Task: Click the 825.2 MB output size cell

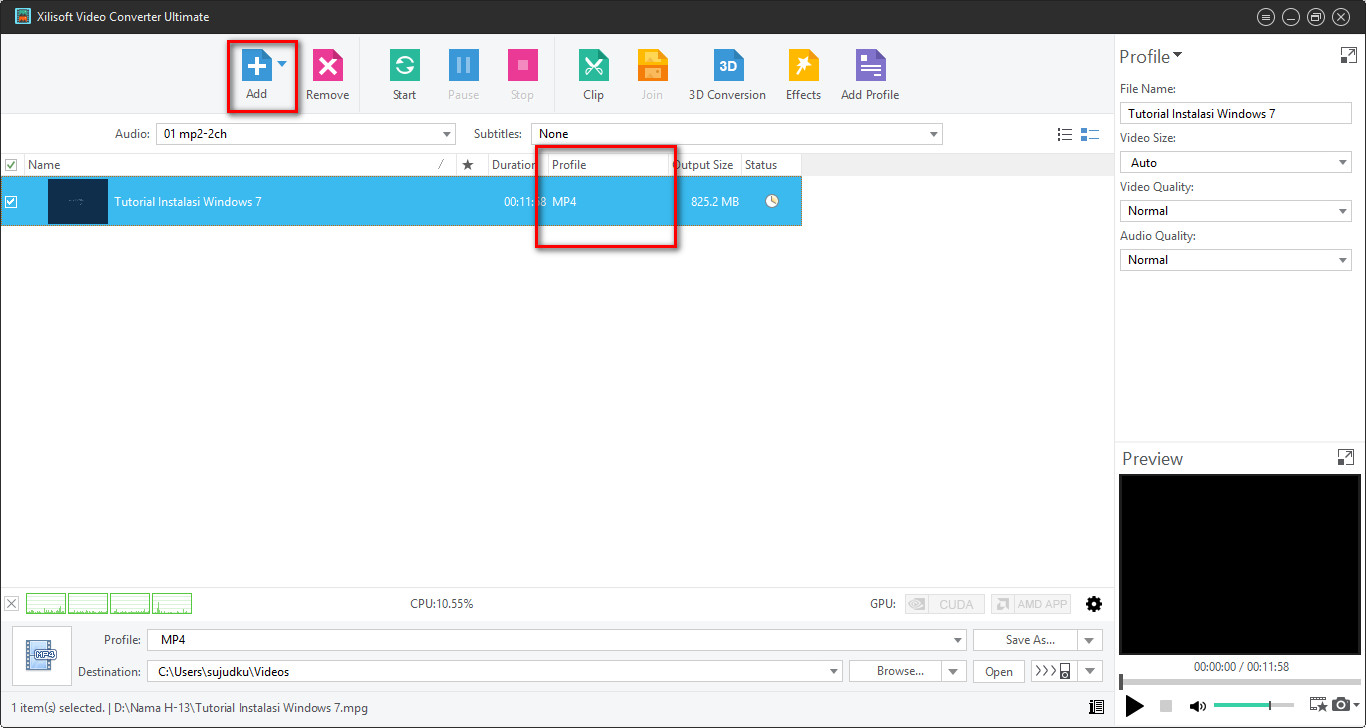Action: 714,201
